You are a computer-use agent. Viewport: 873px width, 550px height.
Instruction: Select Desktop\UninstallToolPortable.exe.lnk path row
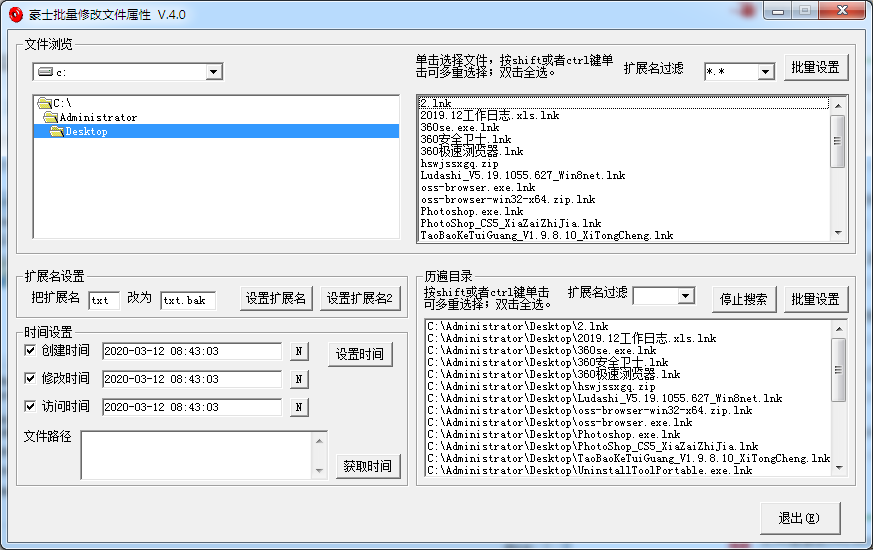(x=629, y=470)
